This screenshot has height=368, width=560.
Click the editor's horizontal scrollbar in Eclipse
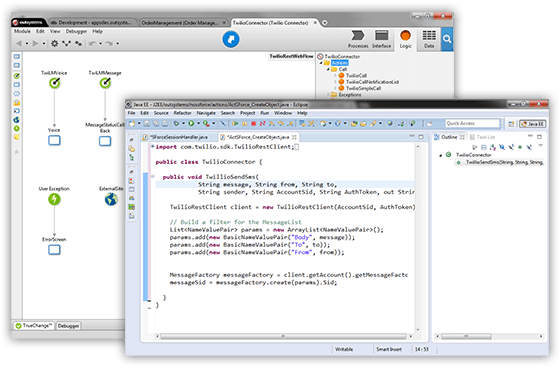(x=283, y=336)
